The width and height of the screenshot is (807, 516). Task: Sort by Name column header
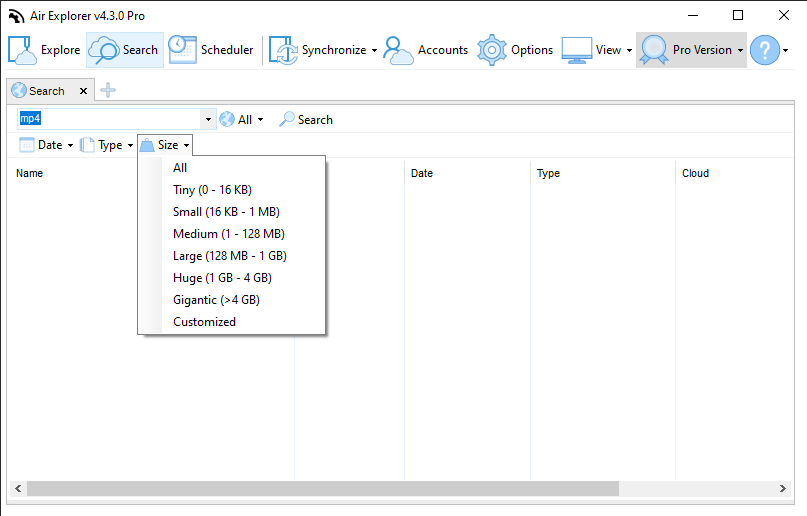click(29, 173)
